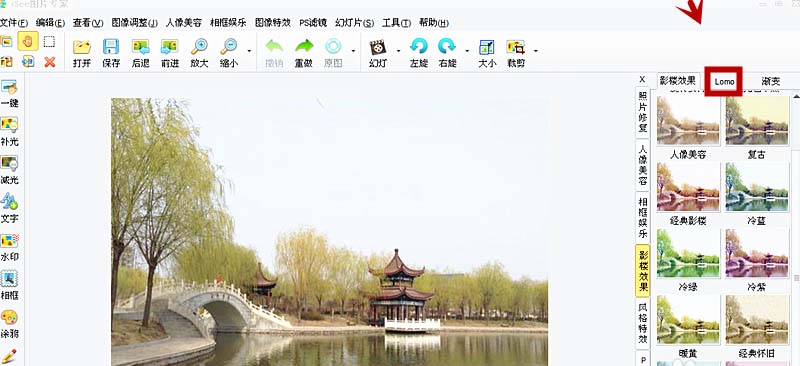Select the 影楼效果 top tab

point(677,81)
